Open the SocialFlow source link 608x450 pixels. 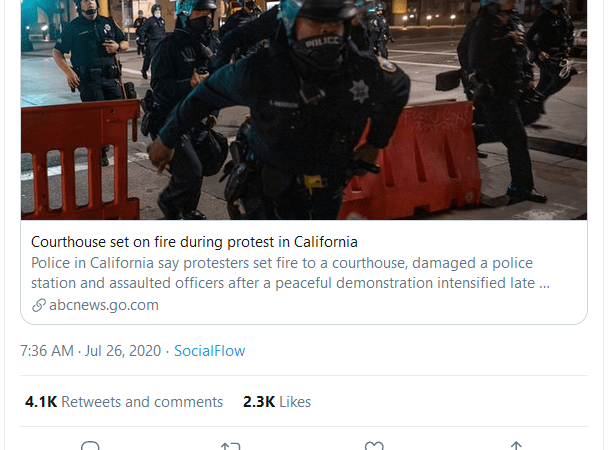pos(209,351)
